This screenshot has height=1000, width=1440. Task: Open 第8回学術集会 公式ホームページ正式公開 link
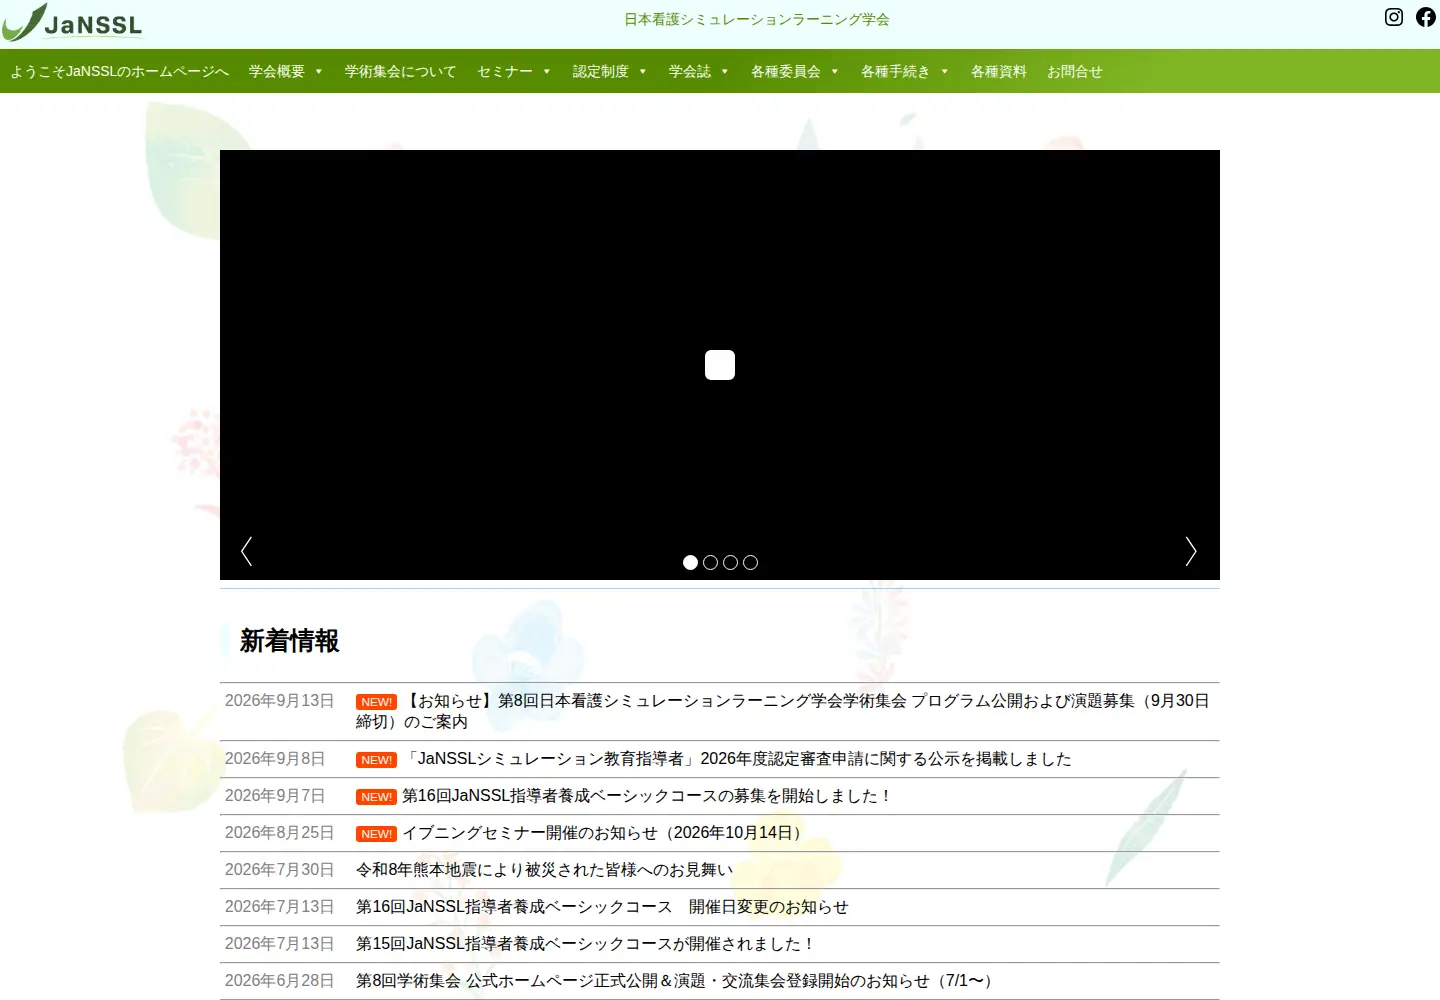[678, 981]
